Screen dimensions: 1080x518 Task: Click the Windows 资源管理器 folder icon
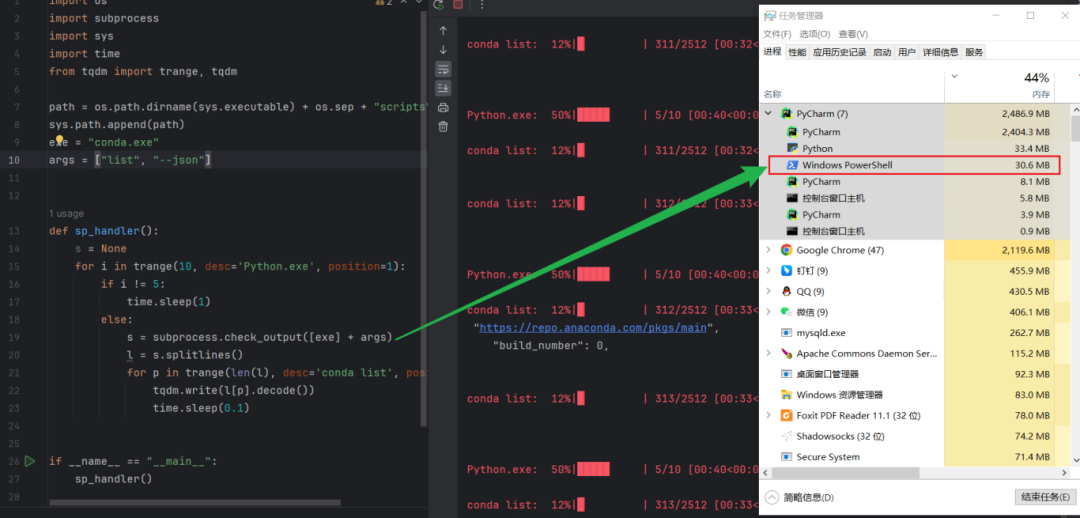click(x=786, y=395)
